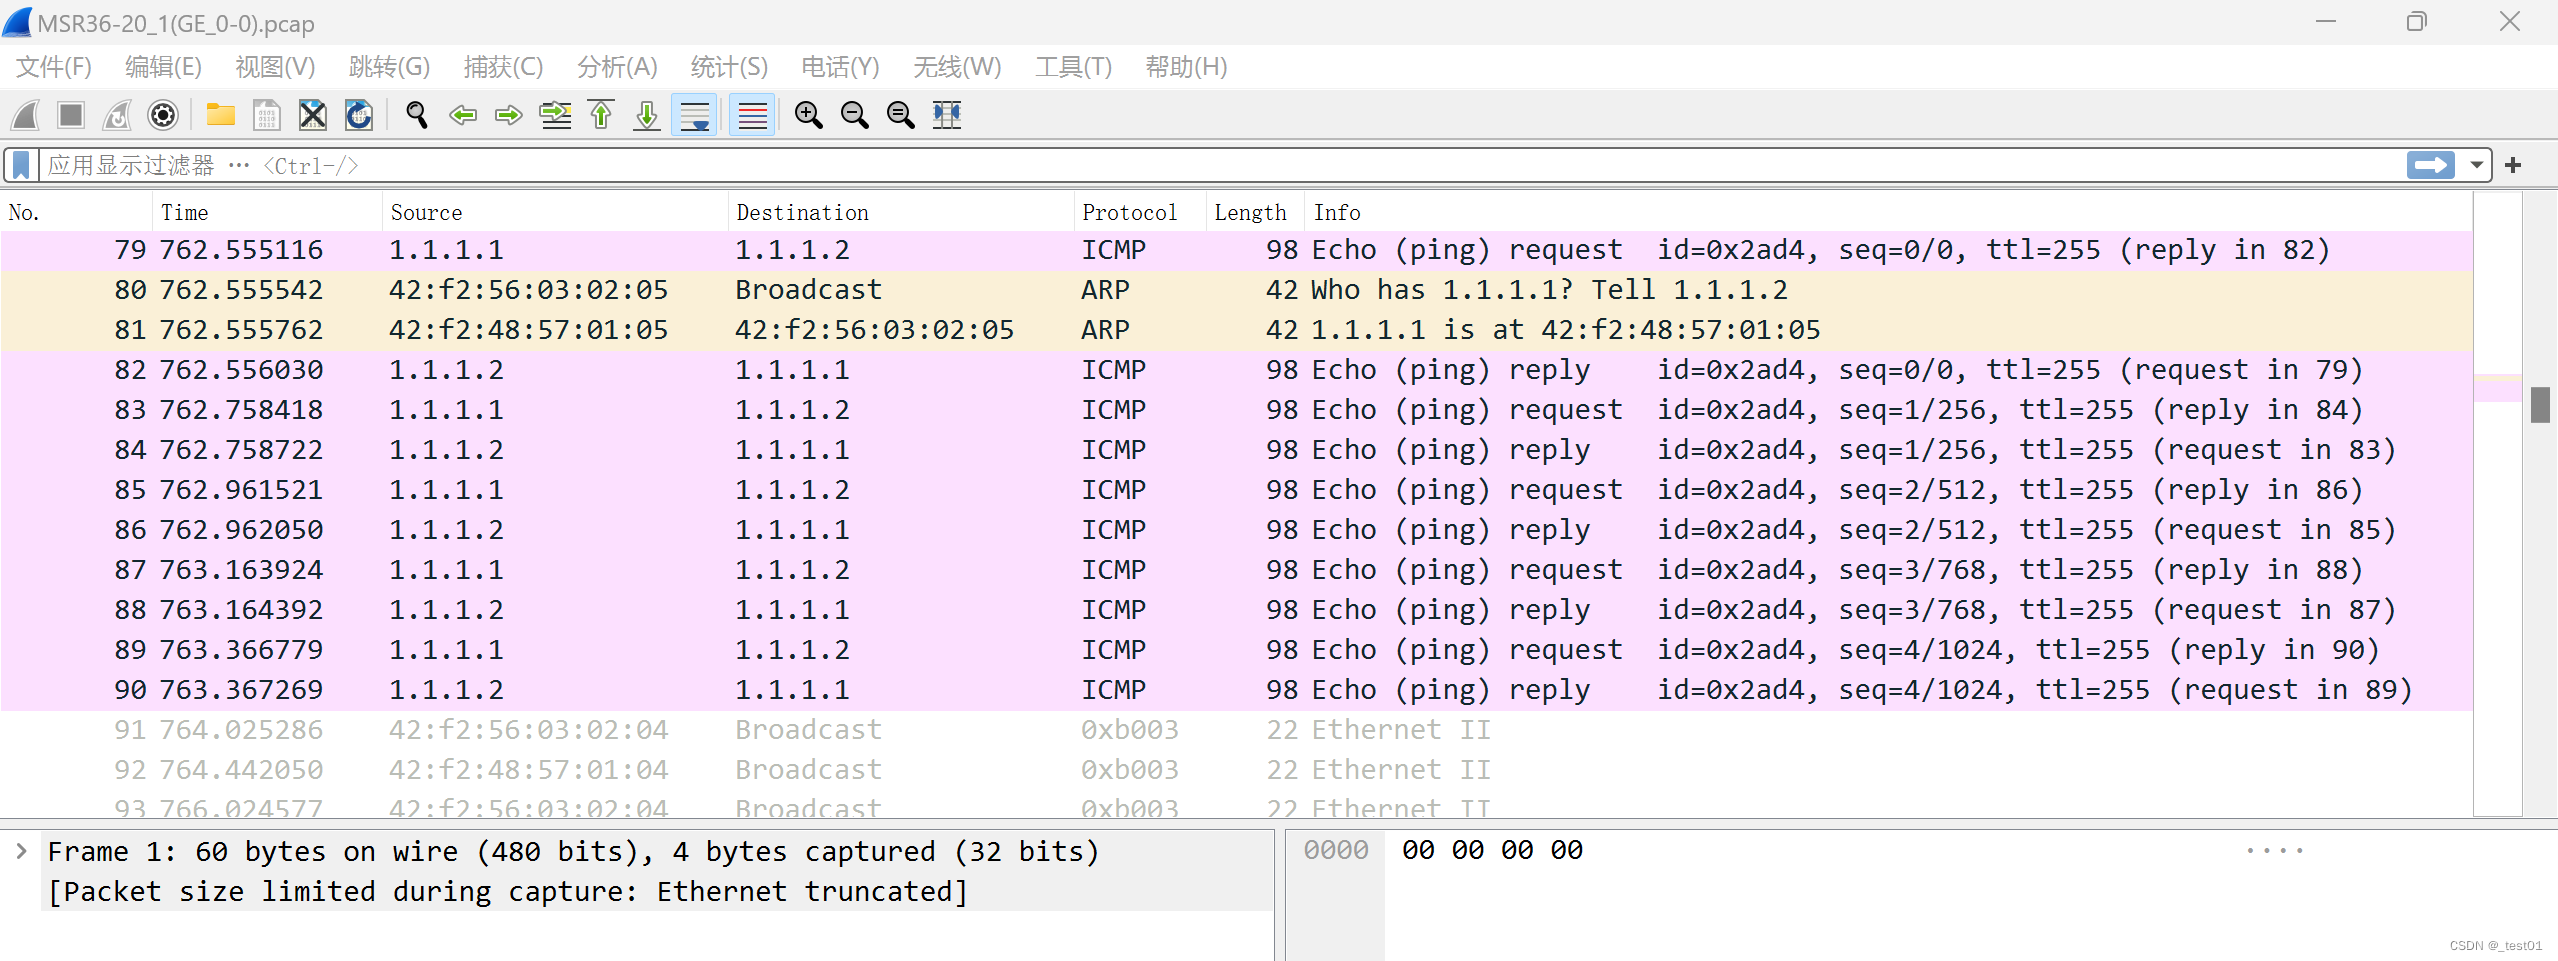This screenshot has height=961, width=2558.
Task: Apply display filter arrow button
Action: coord(2431,165)
